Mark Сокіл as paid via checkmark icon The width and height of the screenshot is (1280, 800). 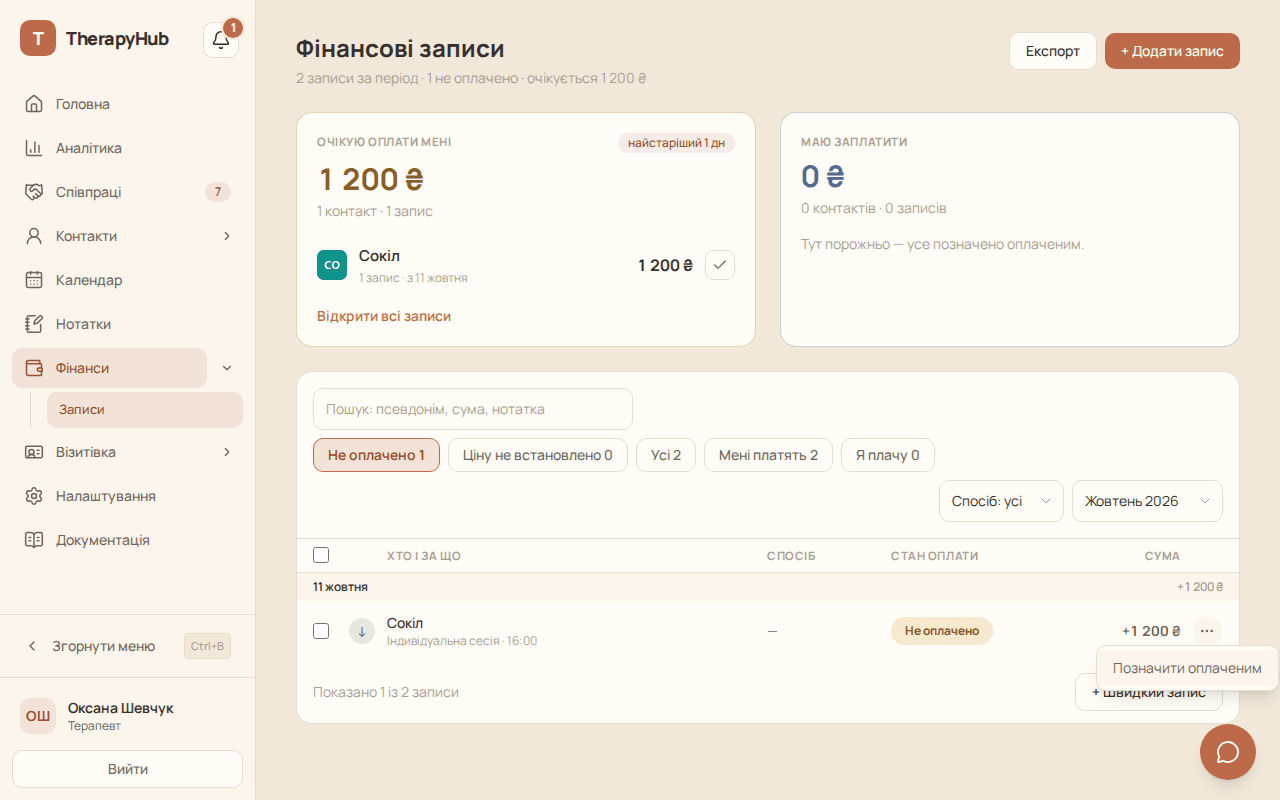click(720, 265)
